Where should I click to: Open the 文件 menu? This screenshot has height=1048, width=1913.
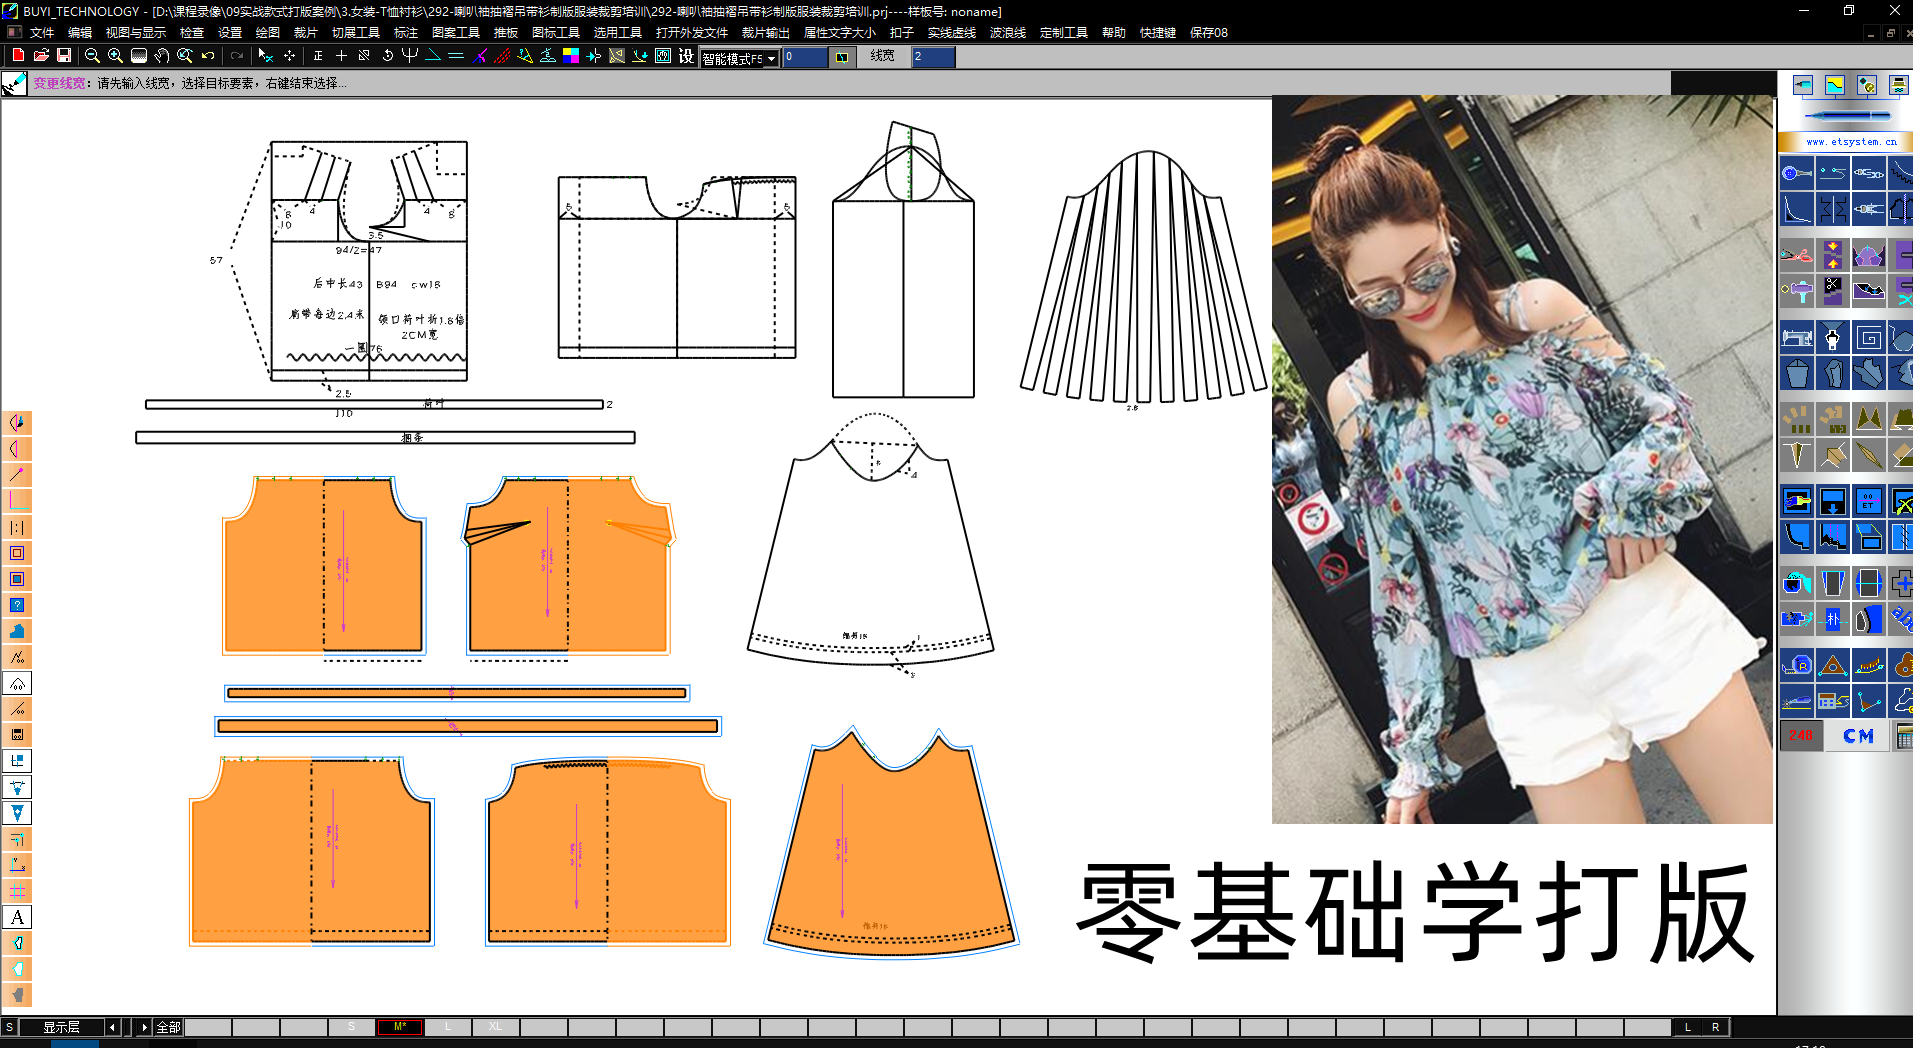coord(42,32)
